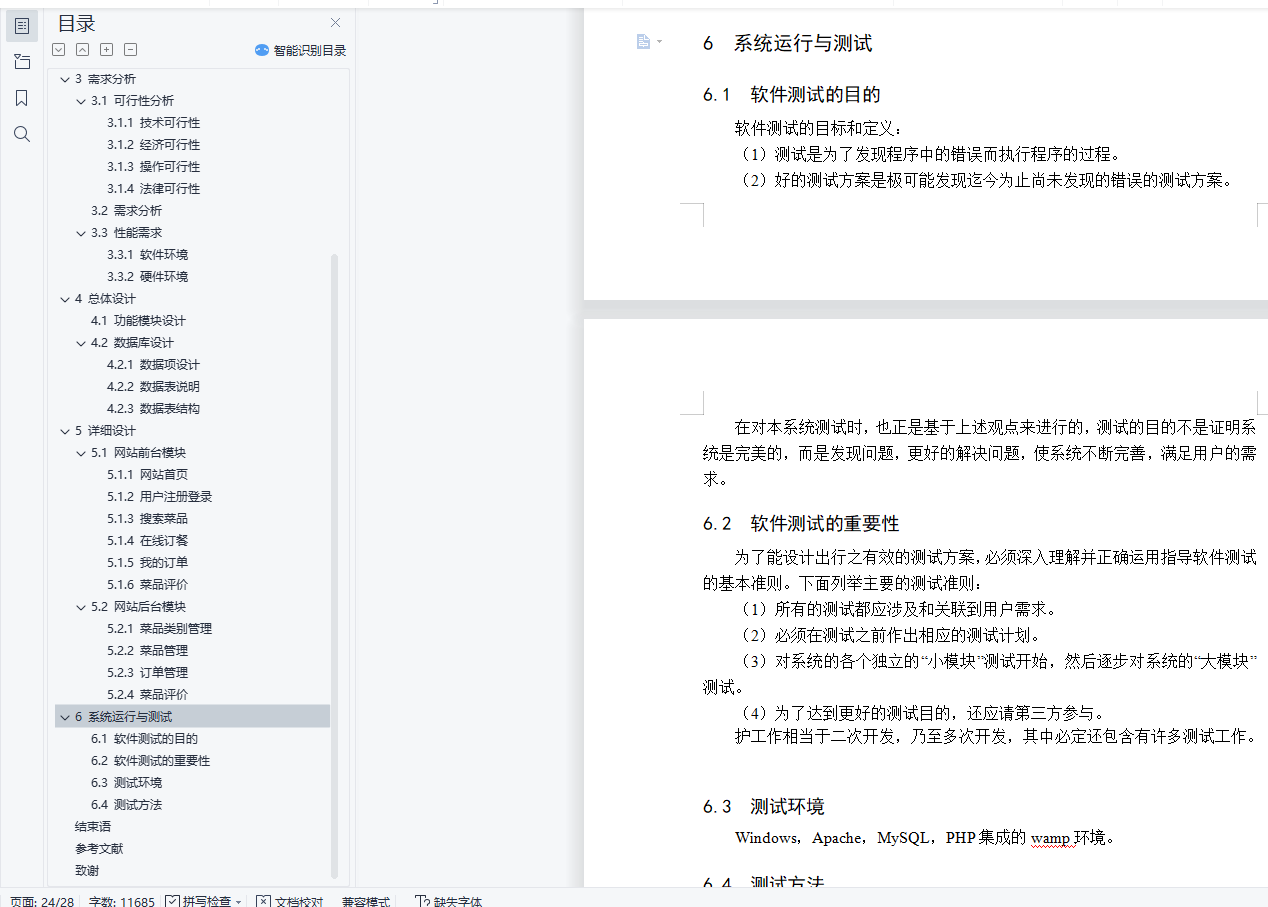Jump to 参考文献 in outline

click(99, 849)
